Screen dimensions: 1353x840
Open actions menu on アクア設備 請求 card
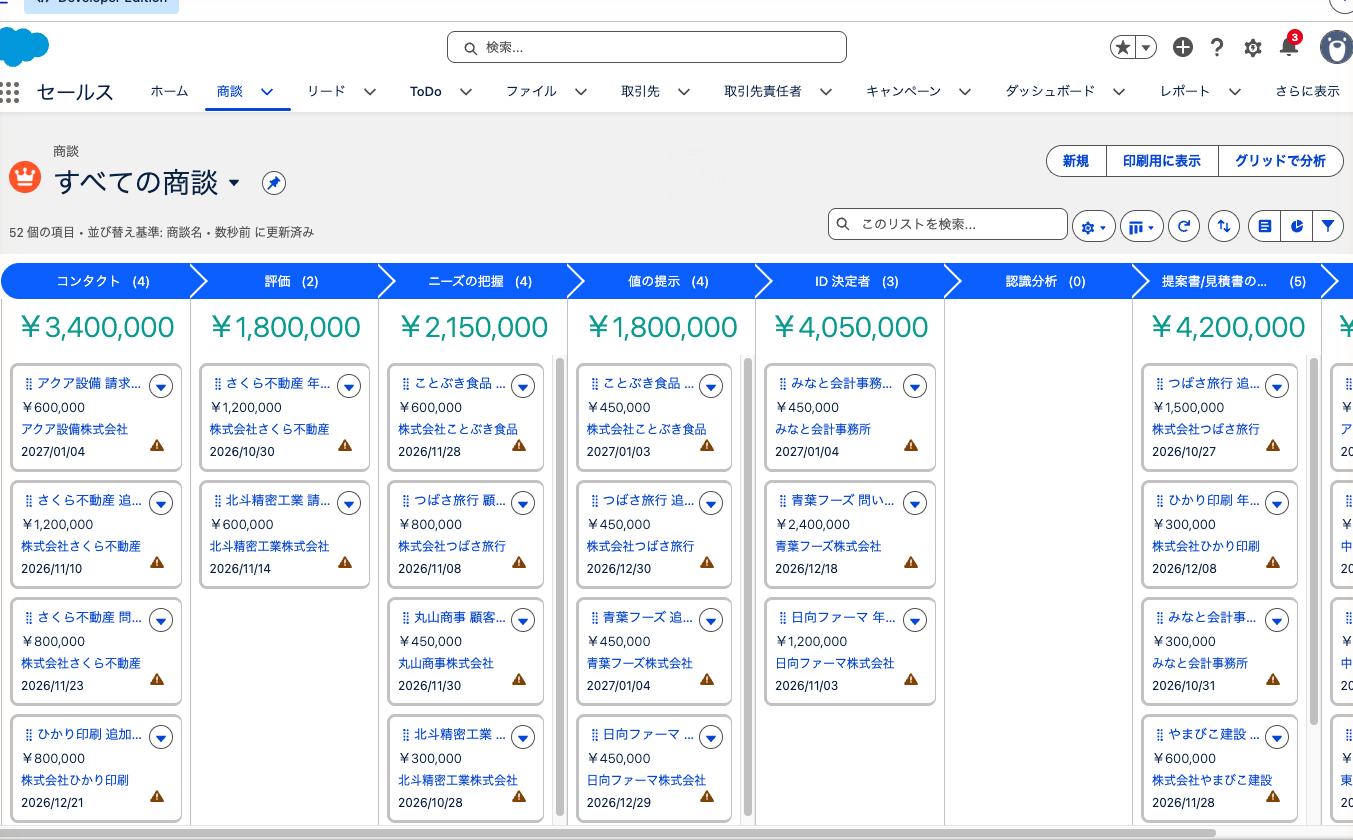(x=161, y=386)
